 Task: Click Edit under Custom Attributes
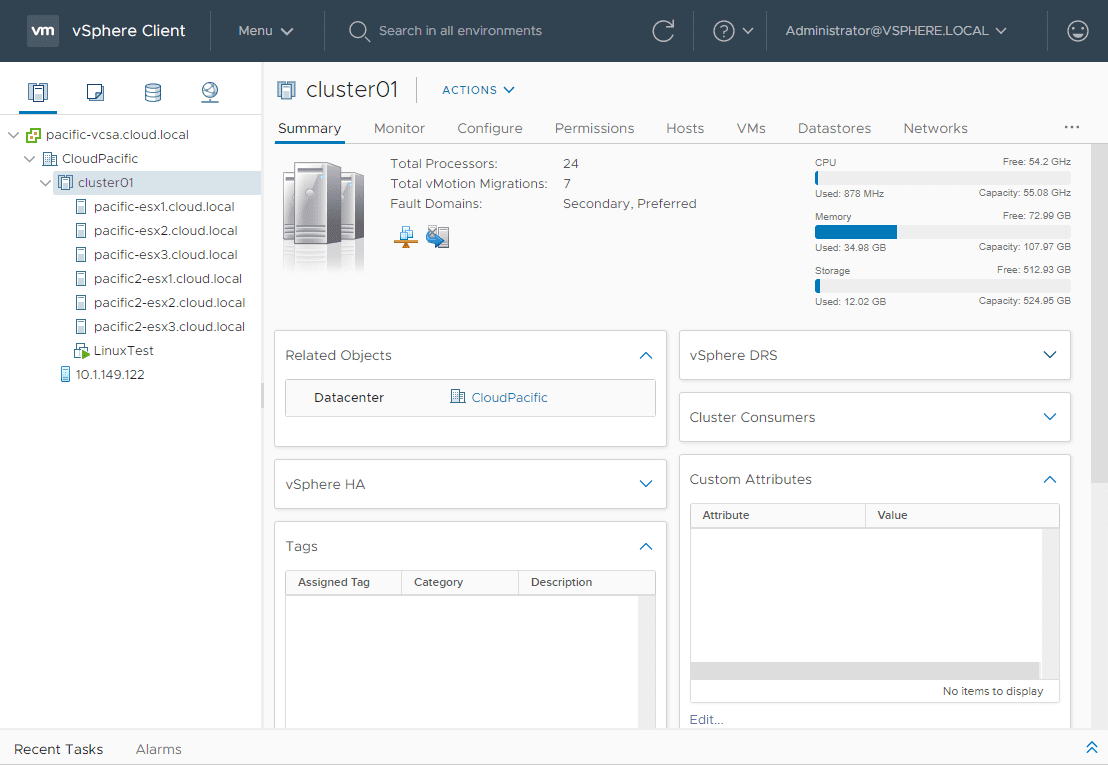click(x=706, y=719)
